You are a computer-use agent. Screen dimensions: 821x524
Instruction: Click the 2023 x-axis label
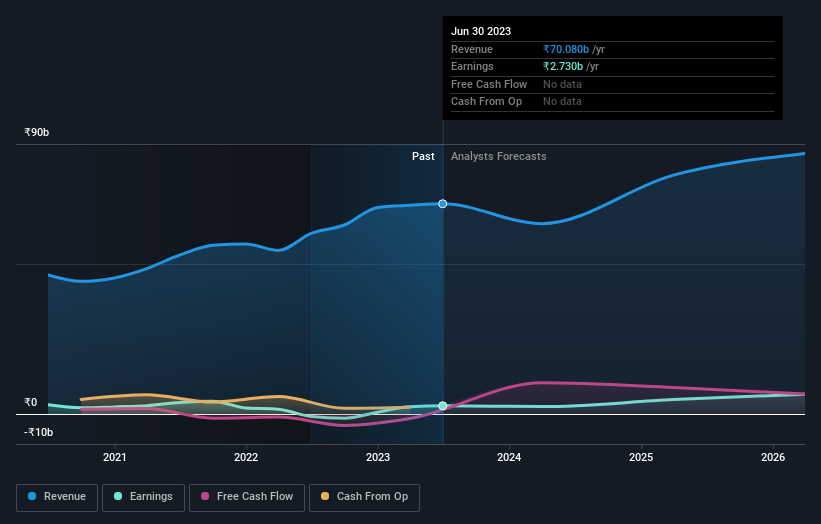tap(378, 458)
